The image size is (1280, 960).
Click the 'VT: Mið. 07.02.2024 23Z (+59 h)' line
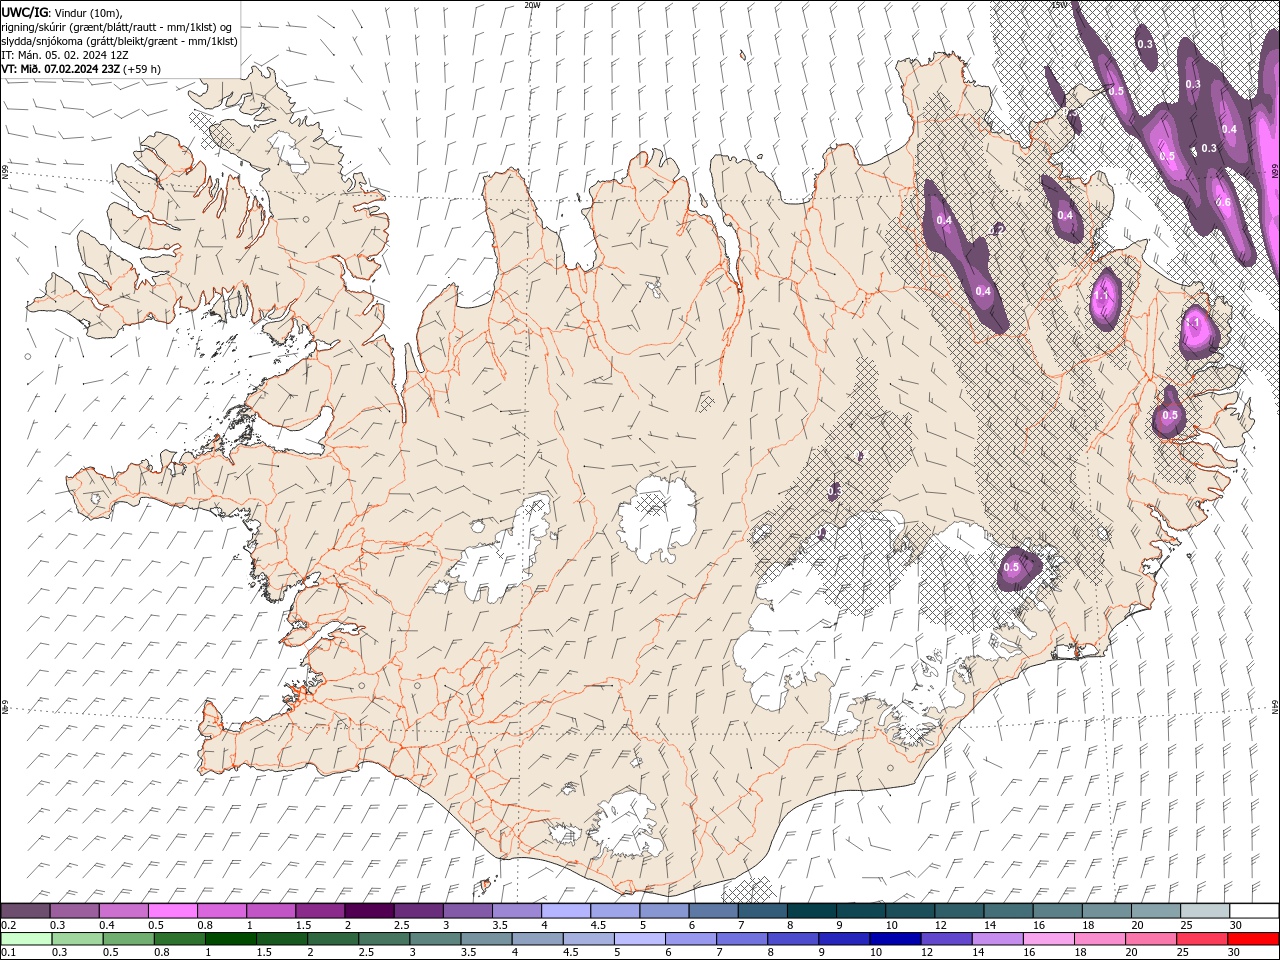click(81, 69)
